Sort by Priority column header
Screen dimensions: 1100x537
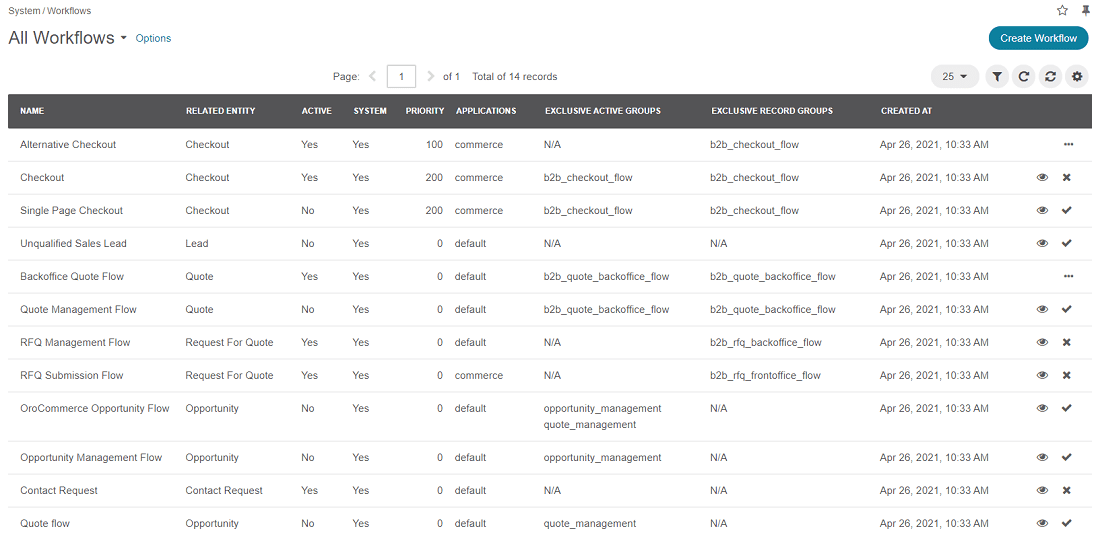tap(424, 111)
